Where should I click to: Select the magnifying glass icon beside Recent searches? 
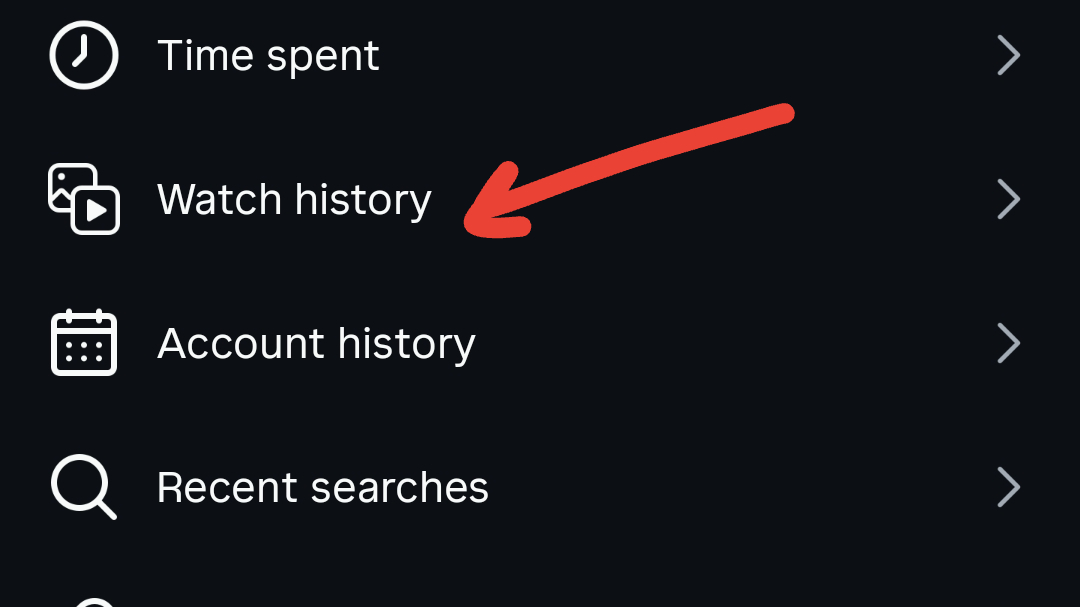[x=83, y=487]
